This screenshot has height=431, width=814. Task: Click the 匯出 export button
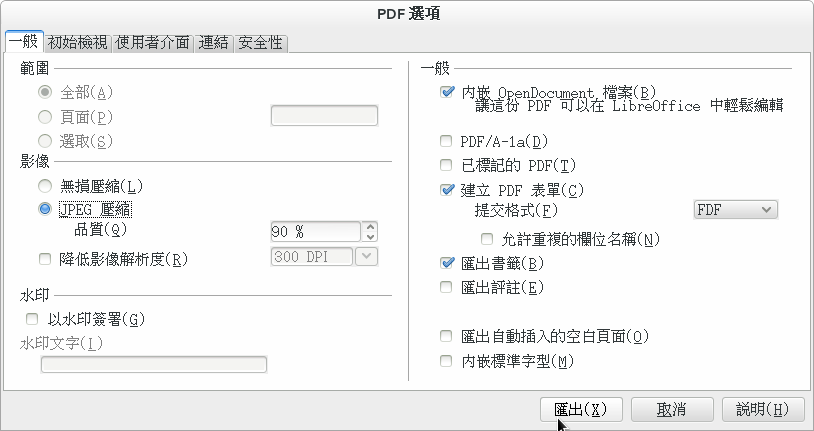point(581,410)
